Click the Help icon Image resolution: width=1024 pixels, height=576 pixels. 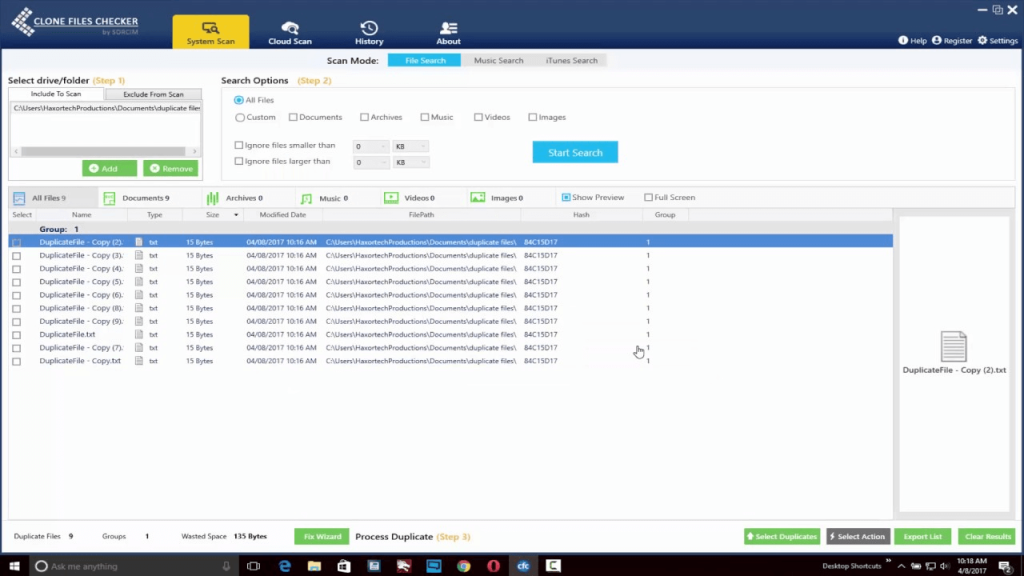903,41
